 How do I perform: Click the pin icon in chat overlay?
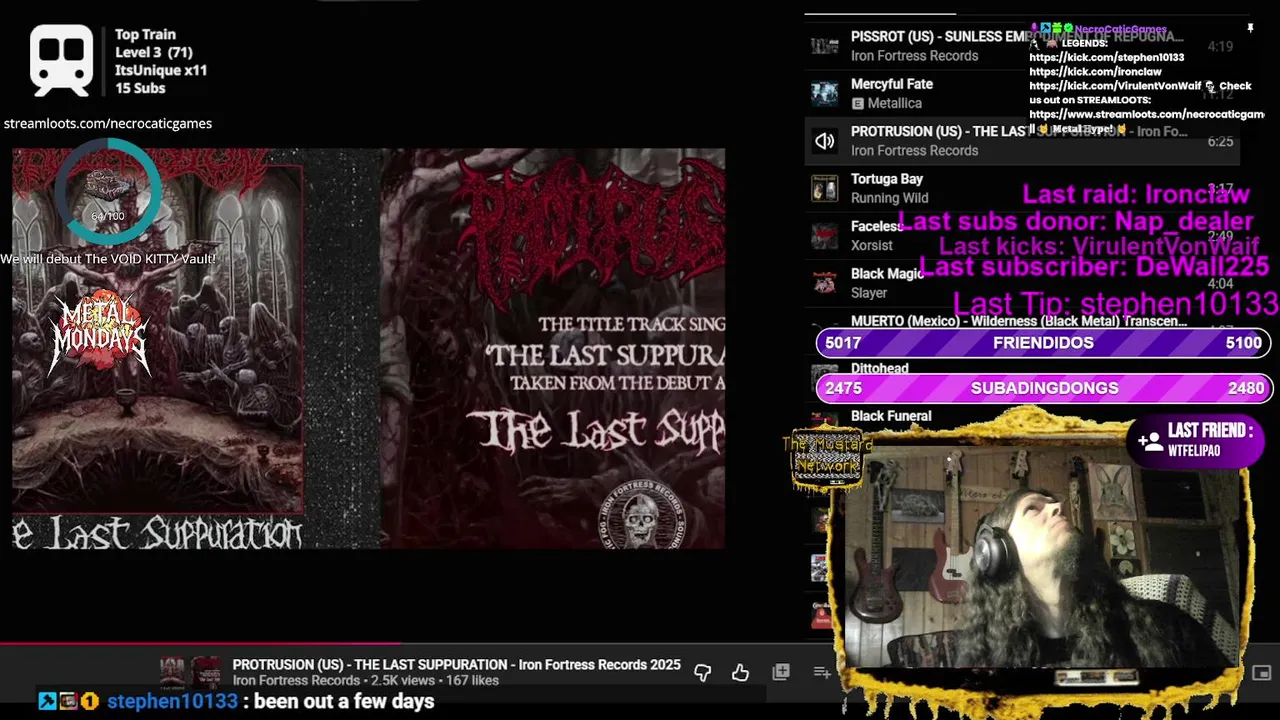(1250, 29)
